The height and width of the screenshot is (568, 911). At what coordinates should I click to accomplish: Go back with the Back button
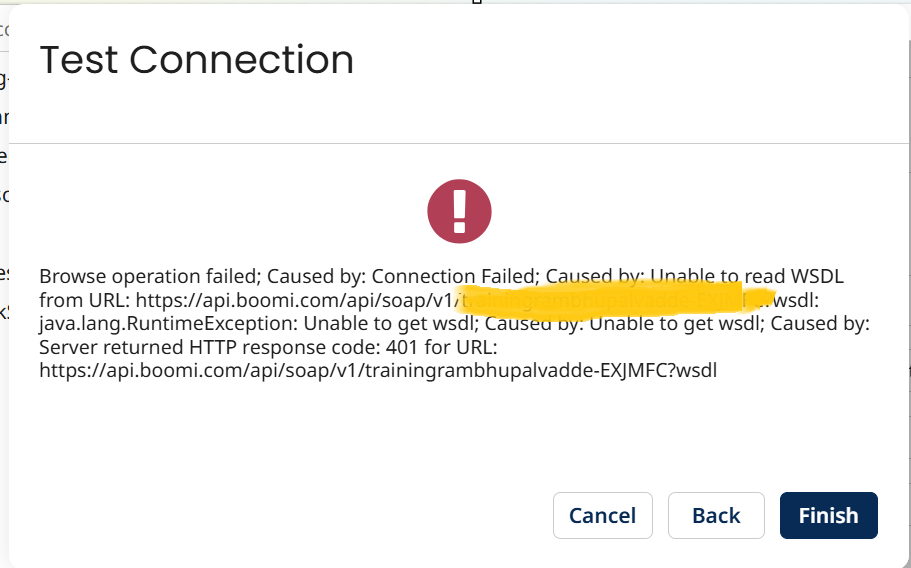point(716,515)
